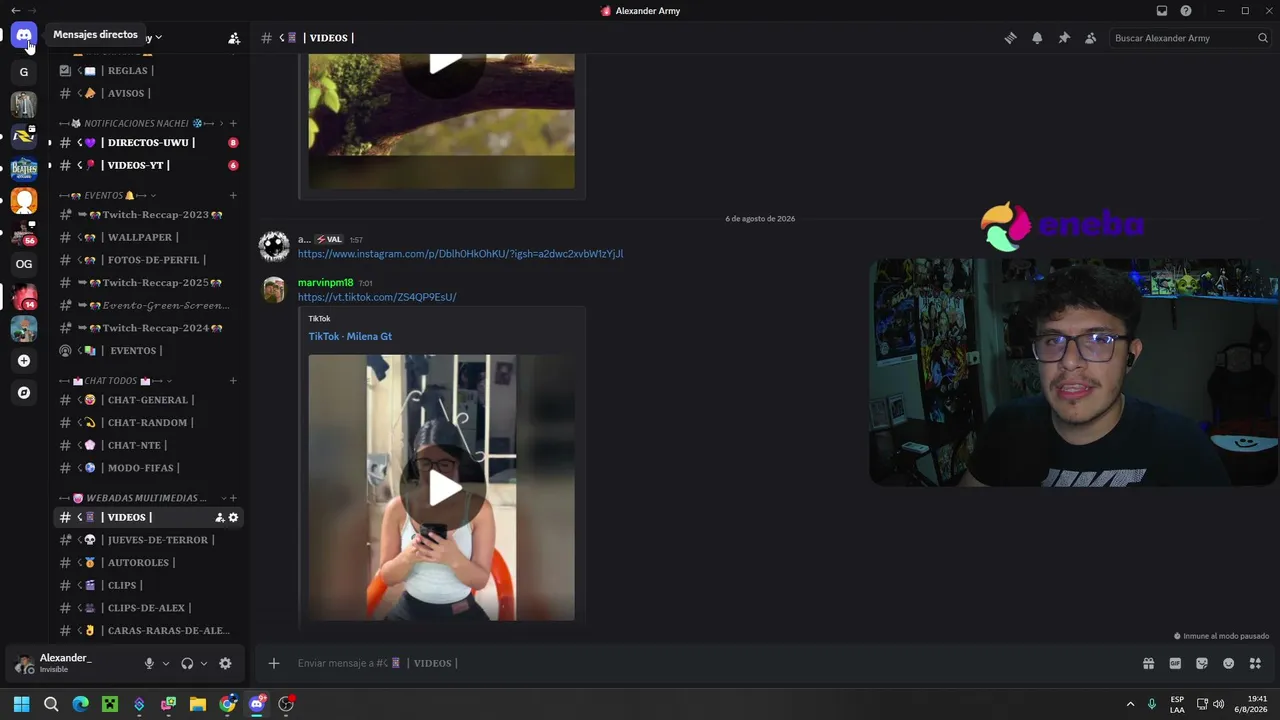Invite people to server via header icon

tap(234, 38)
